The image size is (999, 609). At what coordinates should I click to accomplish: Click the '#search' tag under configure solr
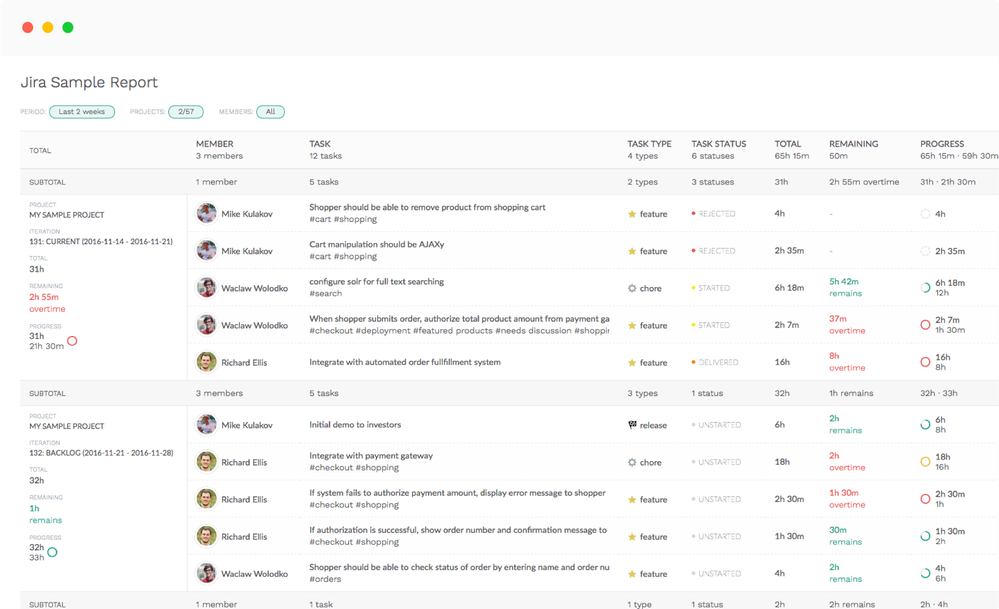[326, 294]
